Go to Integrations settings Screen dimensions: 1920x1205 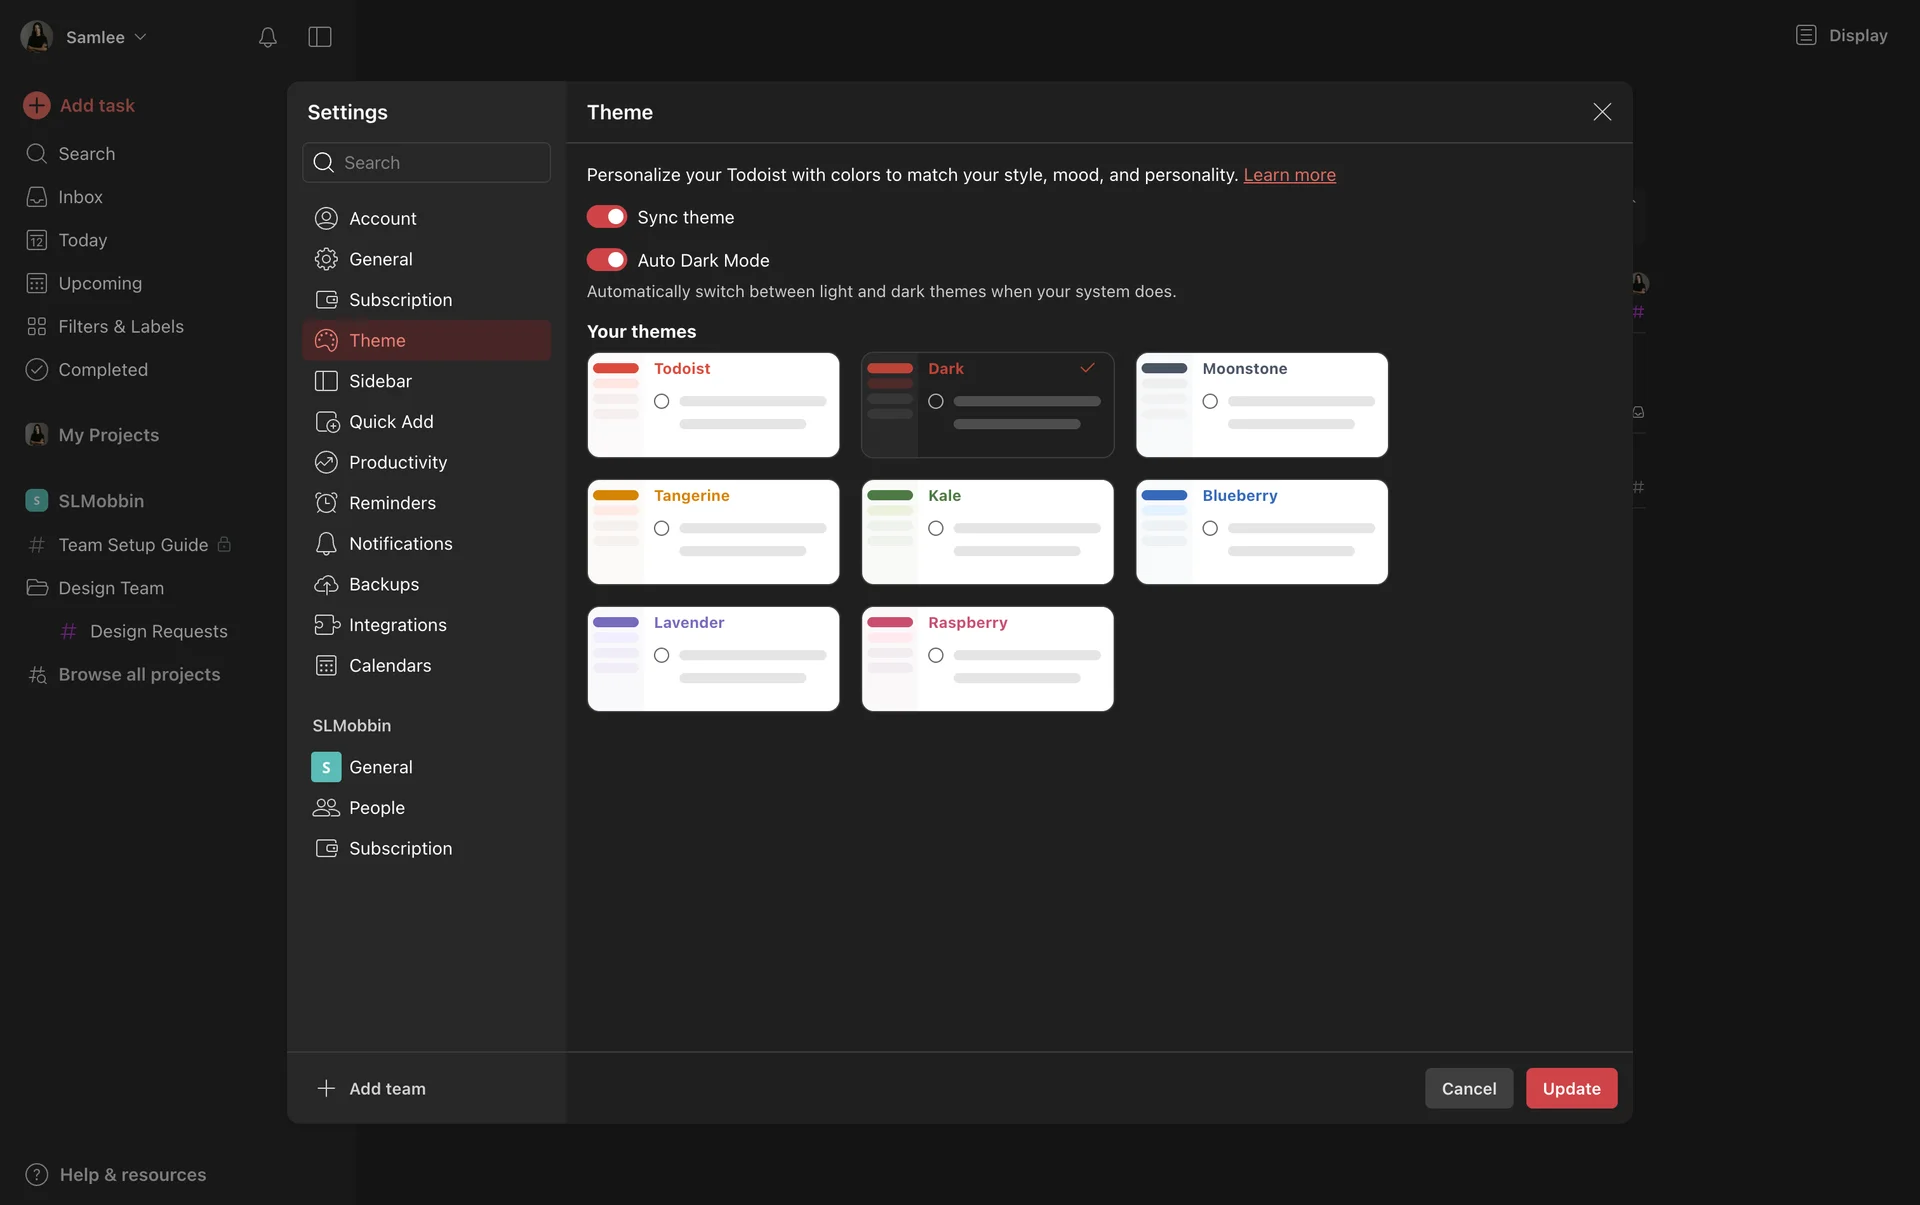tap(397, 625)
